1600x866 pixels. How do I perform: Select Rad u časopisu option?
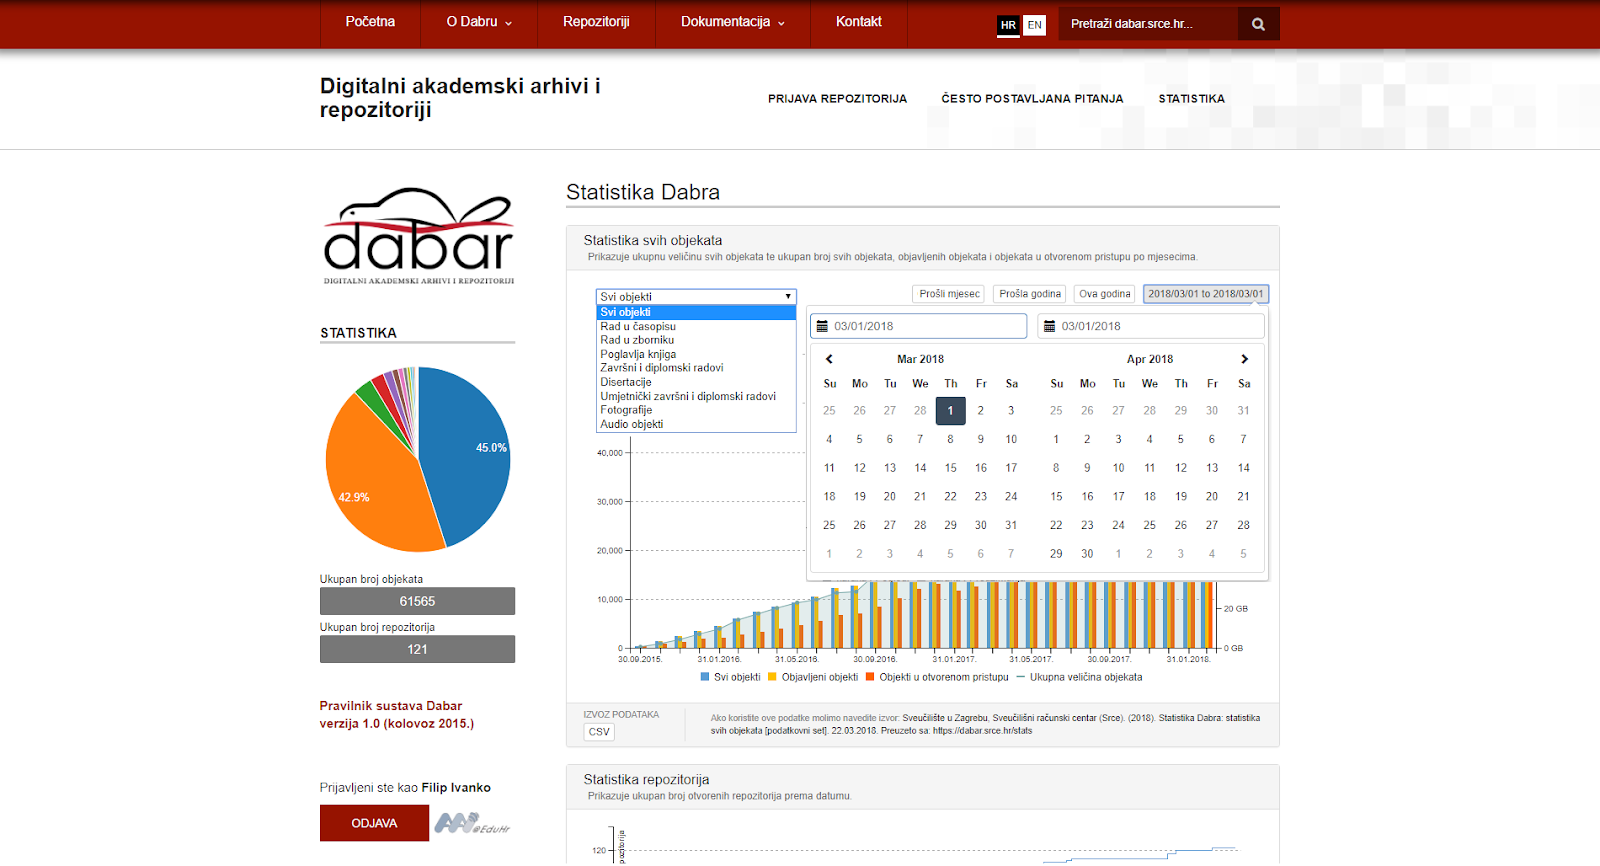click(x=696, y=326)
